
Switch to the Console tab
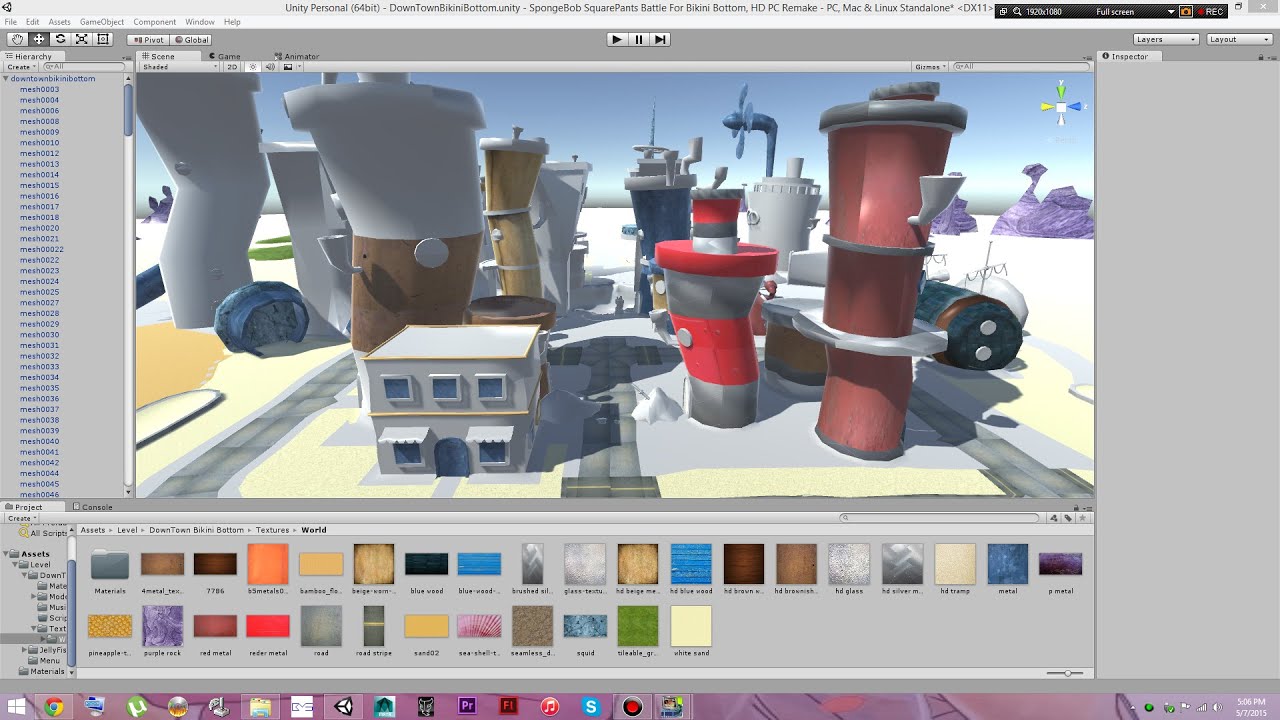coord(92,507)
